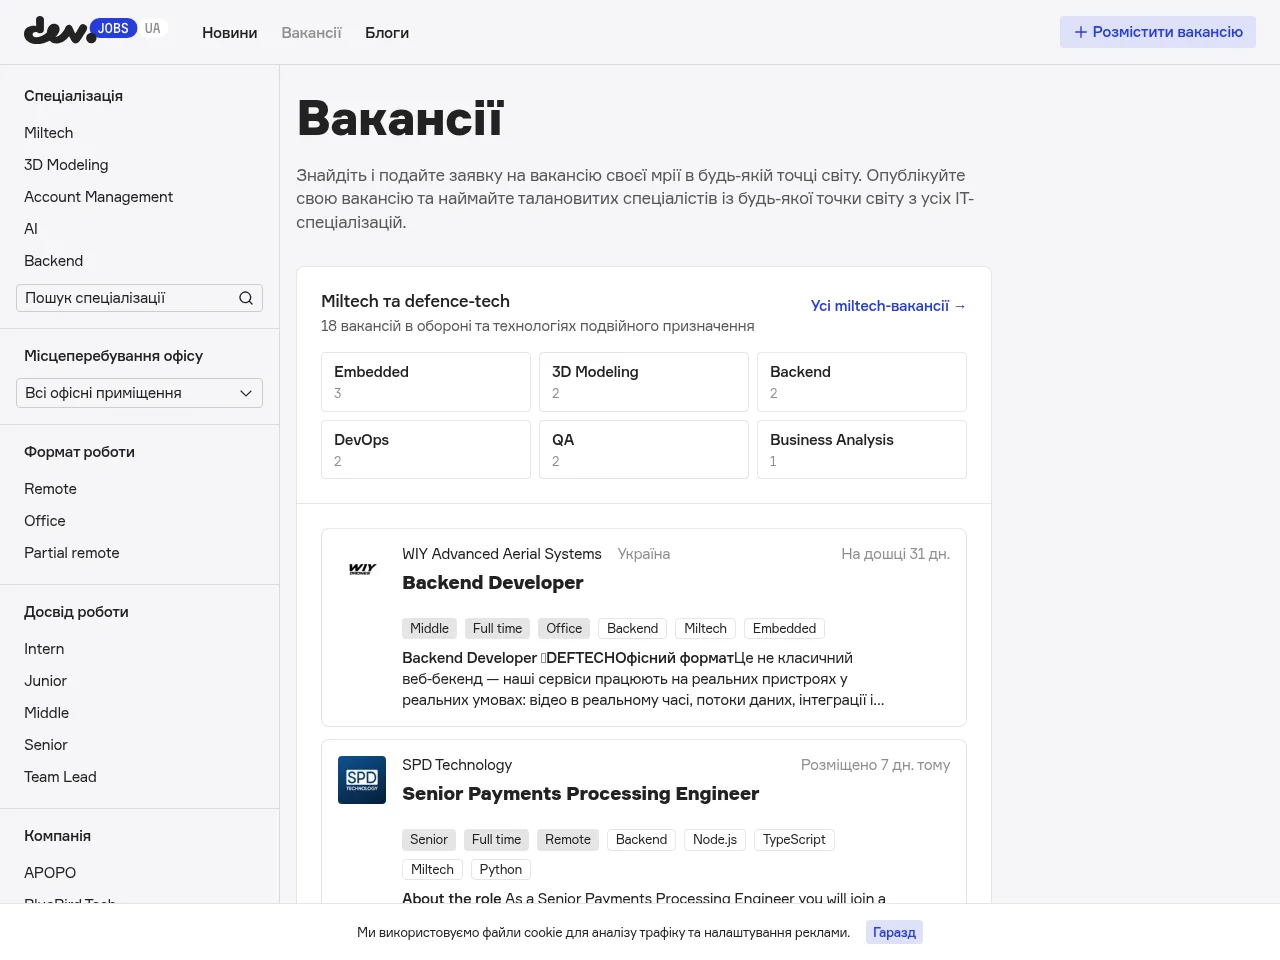Image resolution: width=1280 pixels, height=960 pixels.
Task: Click the Розмістити вакансію button
Action: click(1158, 32)
